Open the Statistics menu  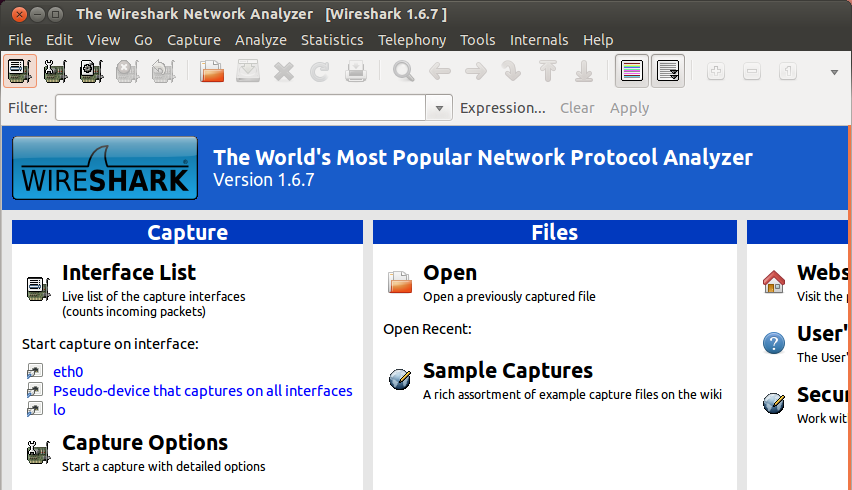click(x=332, y=40)
